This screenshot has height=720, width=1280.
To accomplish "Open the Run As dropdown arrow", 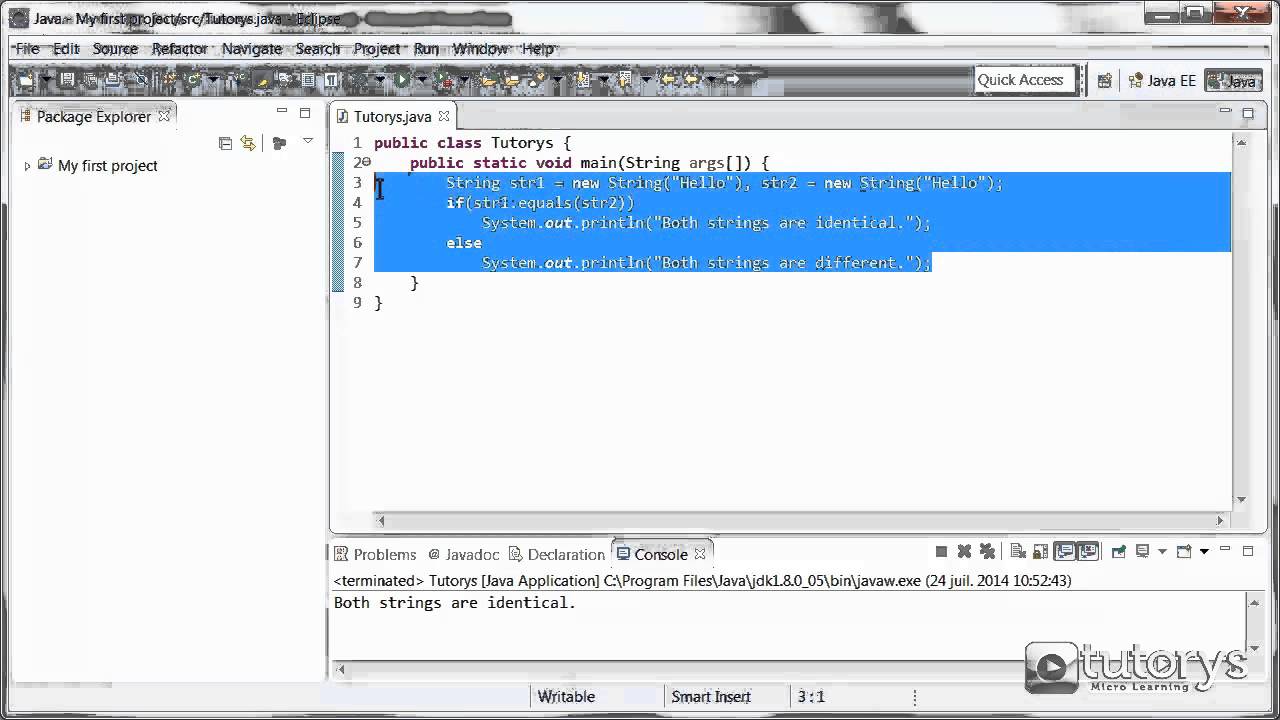I will coord(422,80).
